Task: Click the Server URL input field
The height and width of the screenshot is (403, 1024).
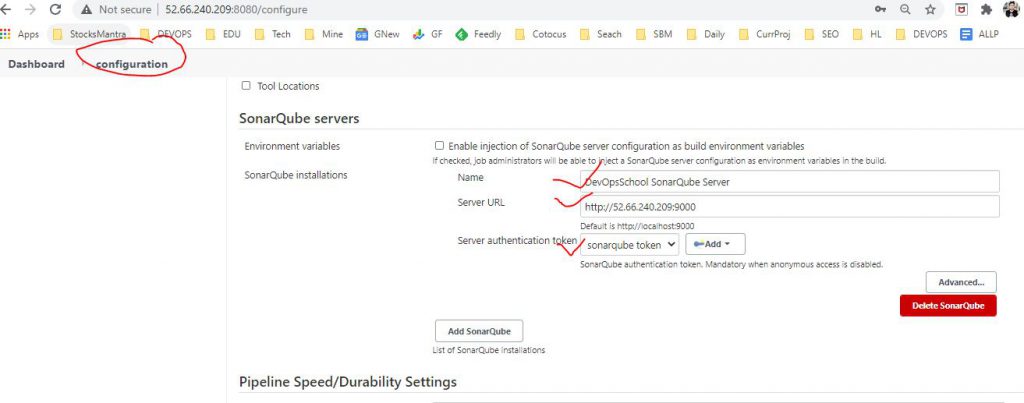Action: 788,206
